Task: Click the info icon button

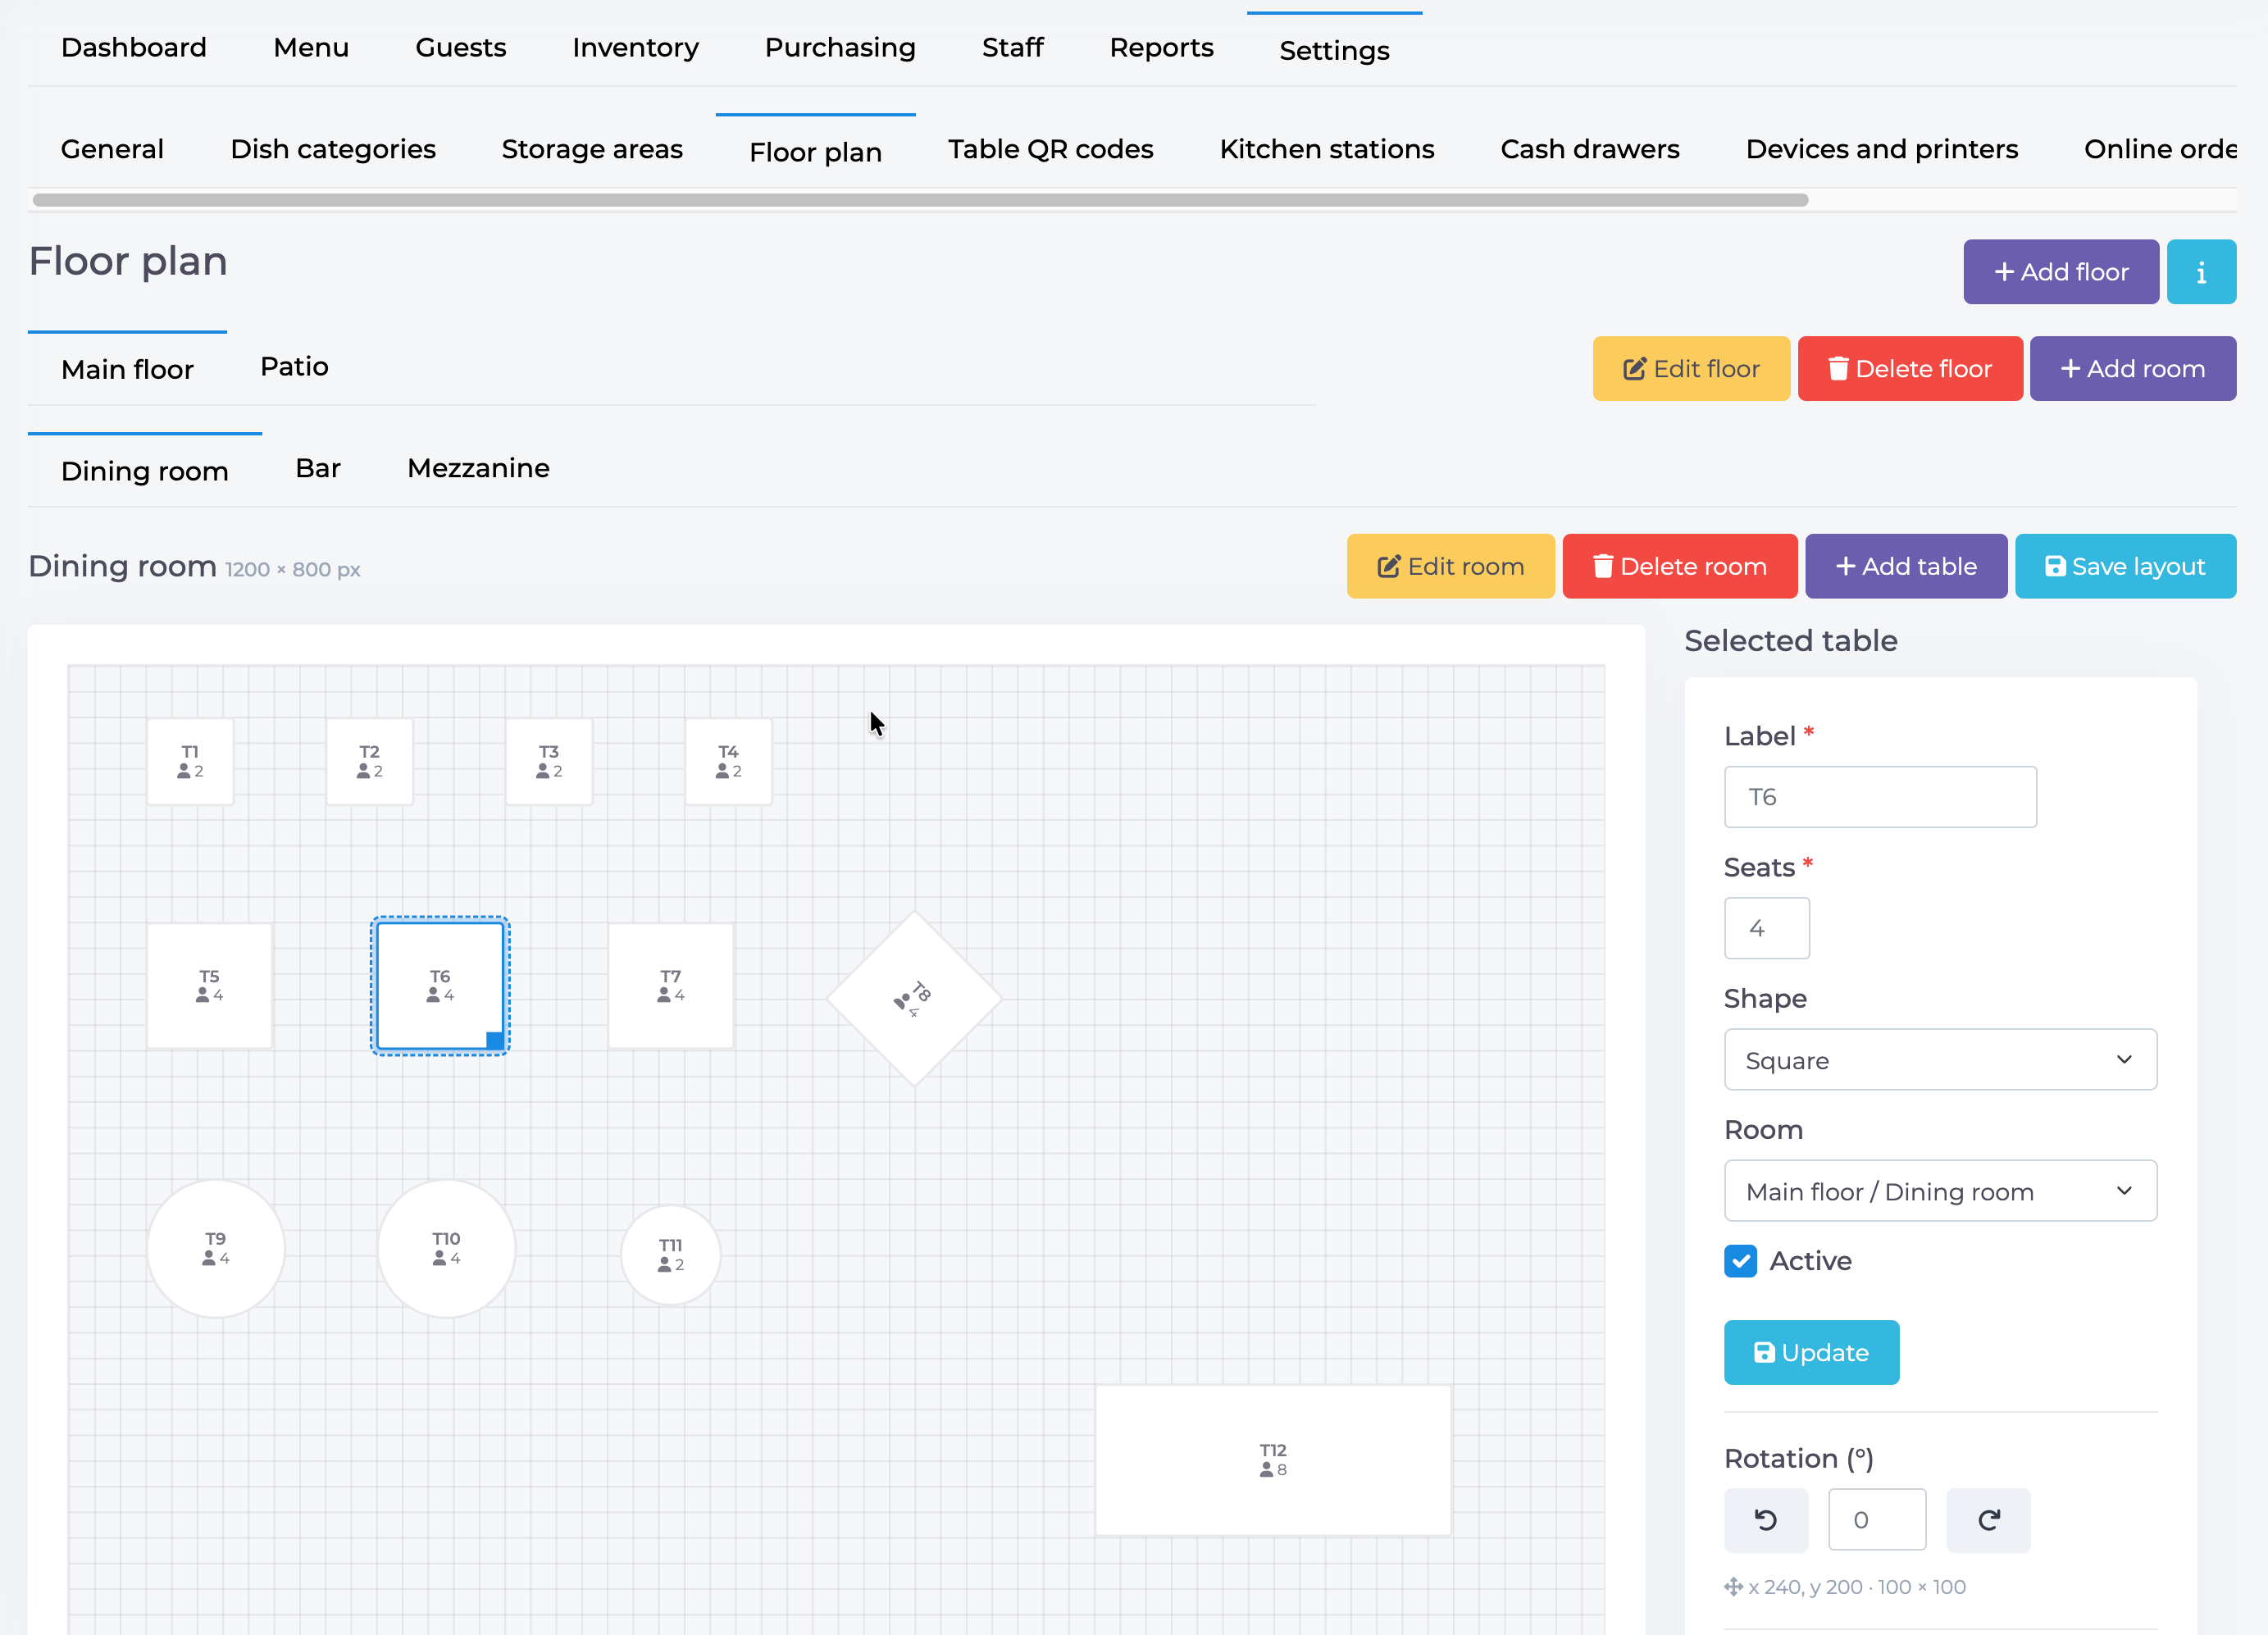Action: tap(2200, 272)
